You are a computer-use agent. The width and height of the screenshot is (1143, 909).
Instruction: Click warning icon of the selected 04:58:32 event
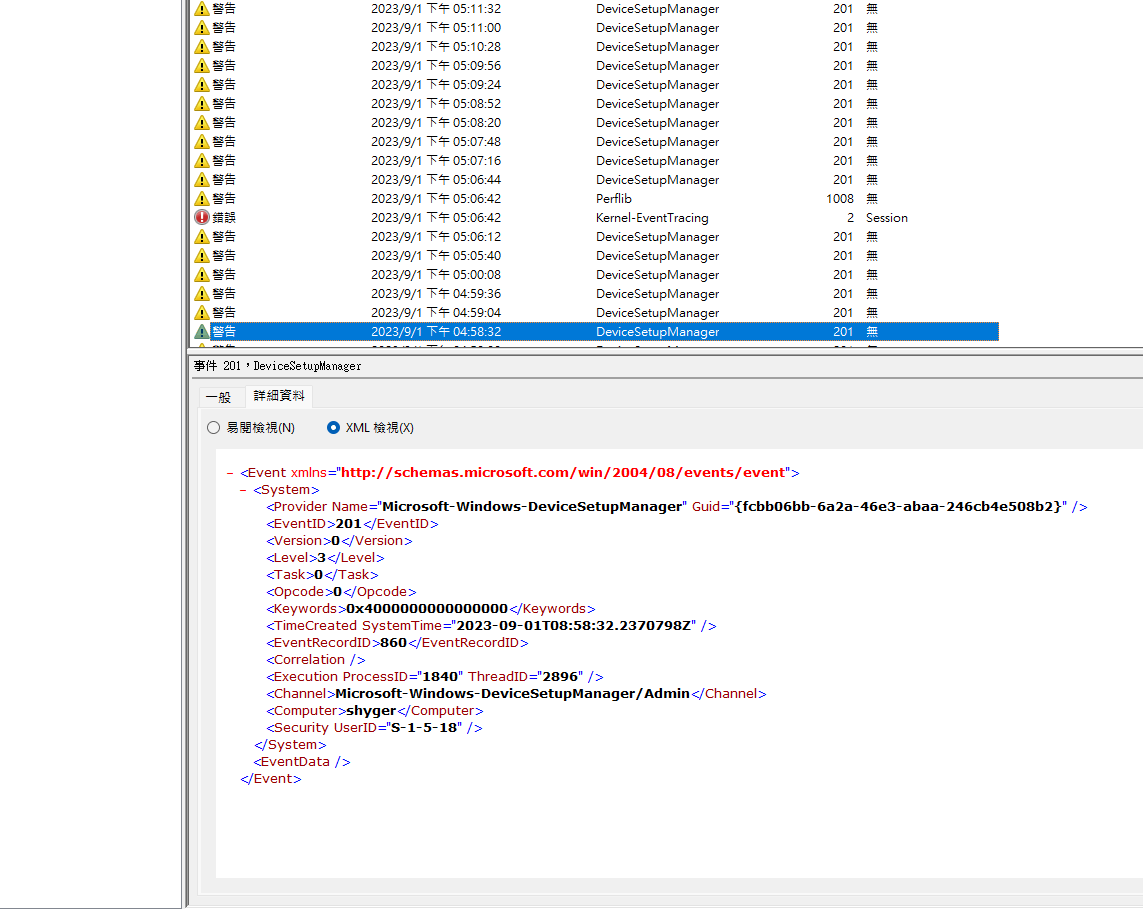[x=202, y=331]
